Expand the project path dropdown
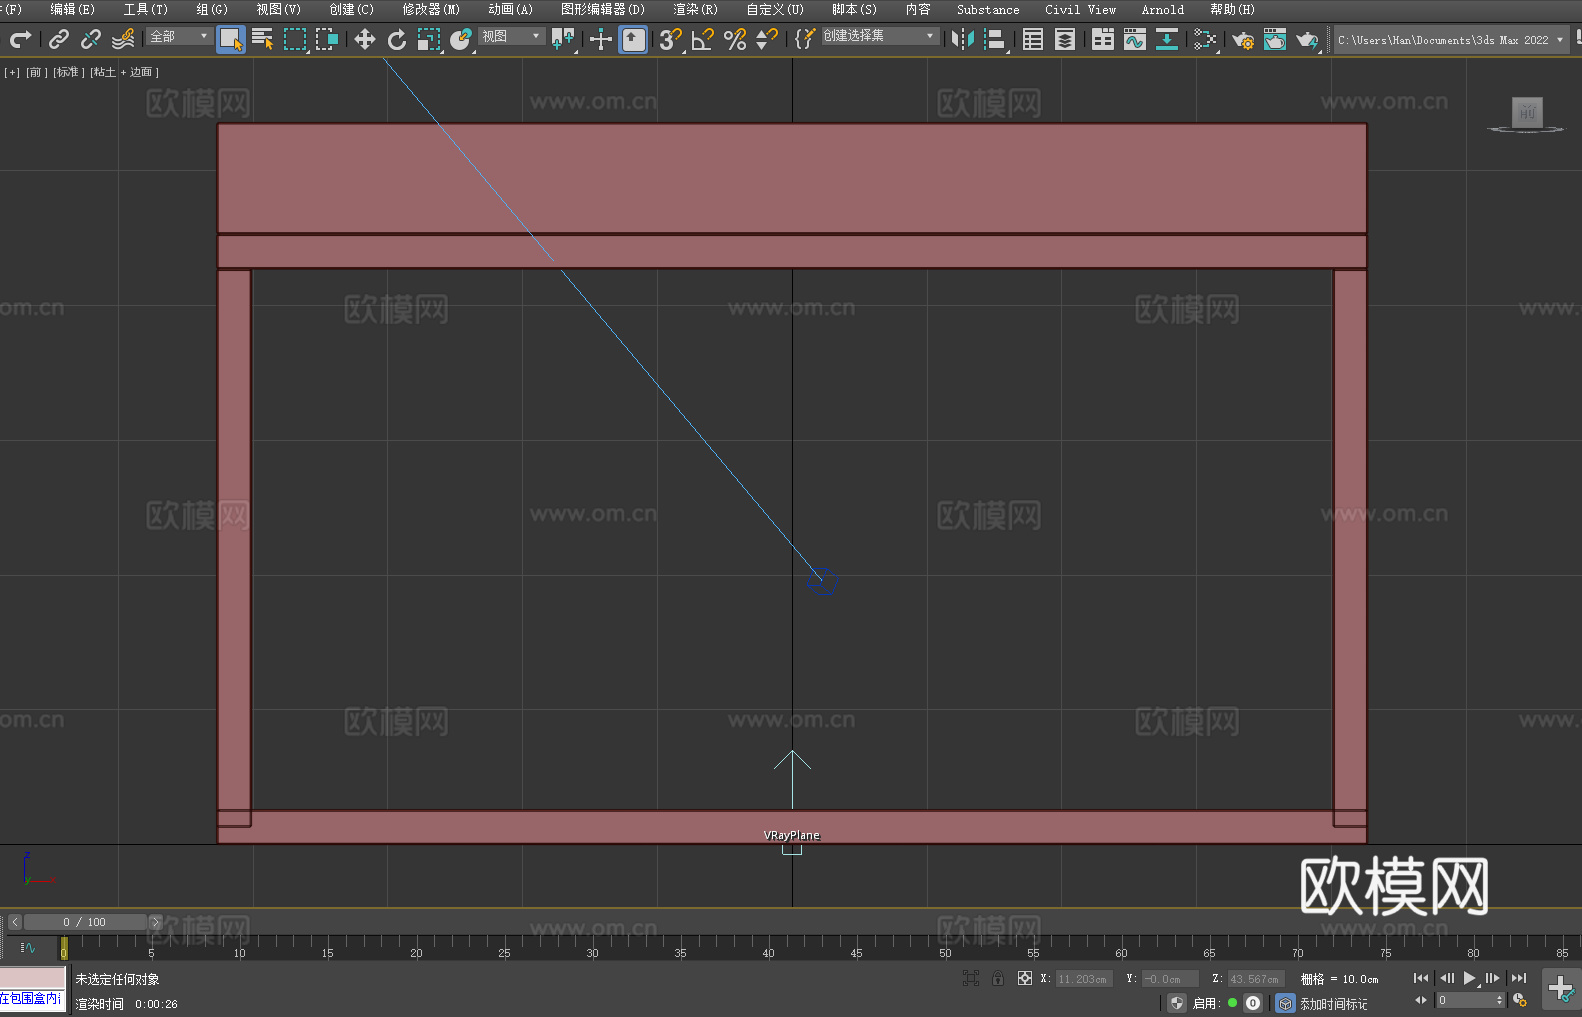 [x=1559, y=40]
